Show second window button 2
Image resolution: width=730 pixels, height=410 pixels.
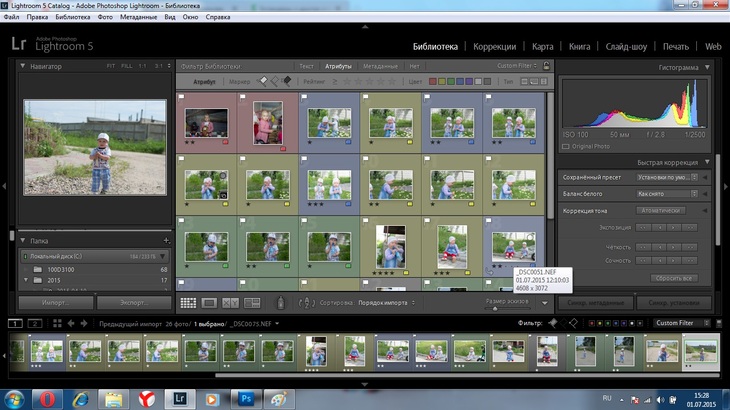pos(35,323)
